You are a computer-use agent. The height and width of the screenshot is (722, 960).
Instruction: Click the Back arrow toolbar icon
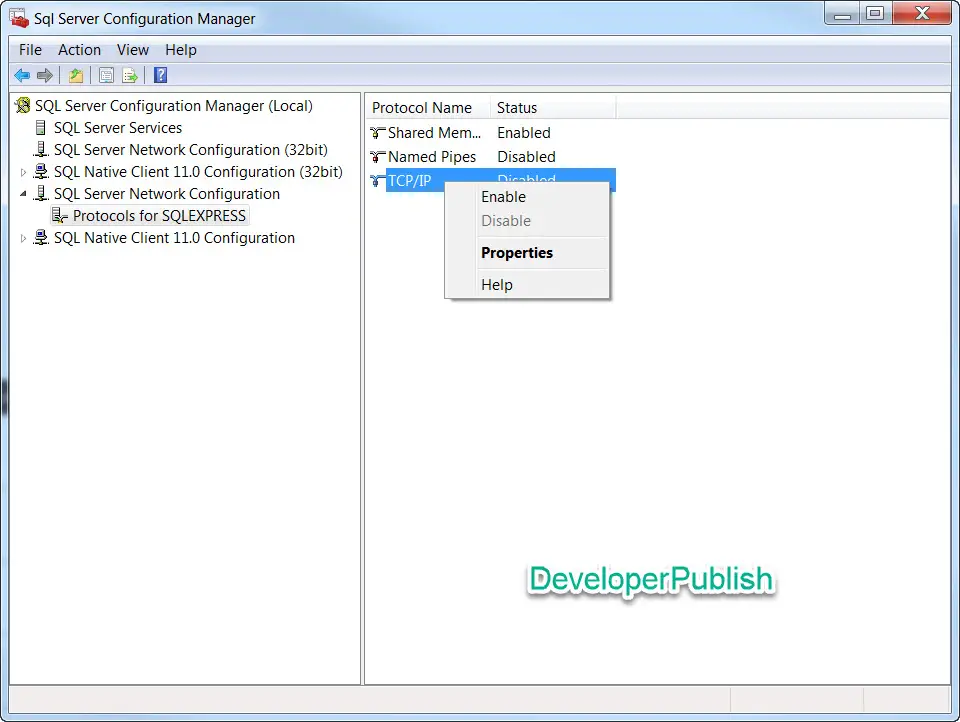tap(22, 75)
